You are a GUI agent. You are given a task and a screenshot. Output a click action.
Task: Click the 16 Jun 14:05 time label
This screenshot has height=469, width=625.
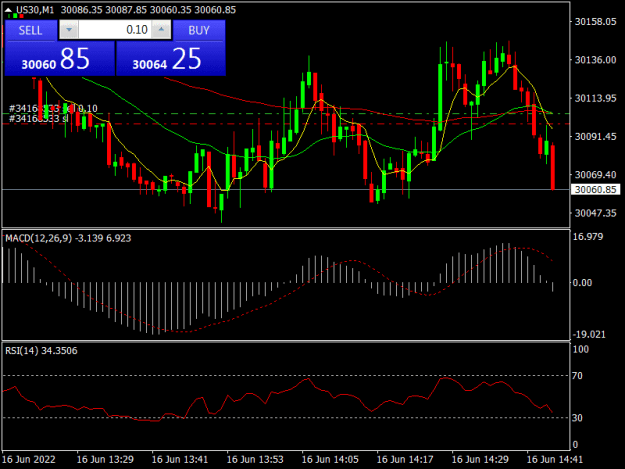click(330, 459)
